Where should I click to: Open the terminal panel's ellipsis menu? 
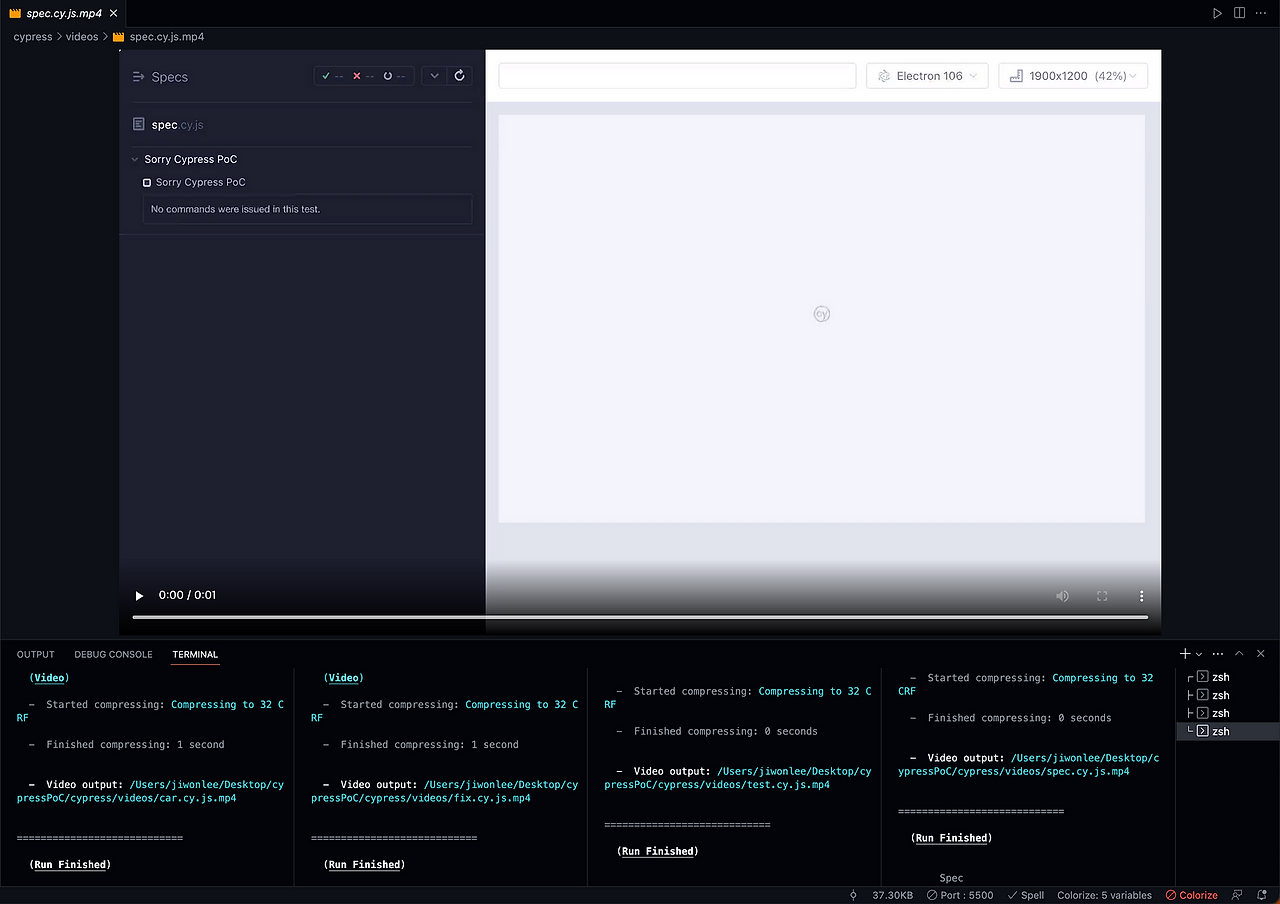click(x=1218, y=654)
